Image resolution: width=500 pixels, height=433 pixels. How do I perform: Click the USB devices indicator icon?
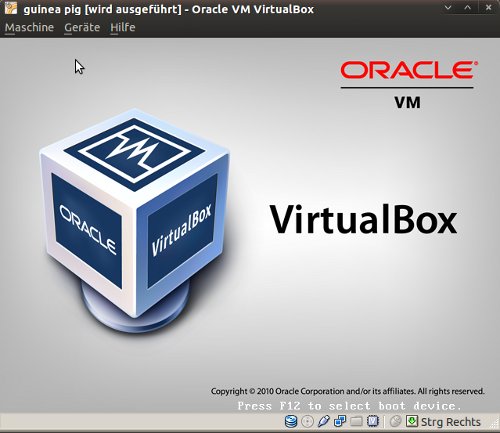click(323, 421)
